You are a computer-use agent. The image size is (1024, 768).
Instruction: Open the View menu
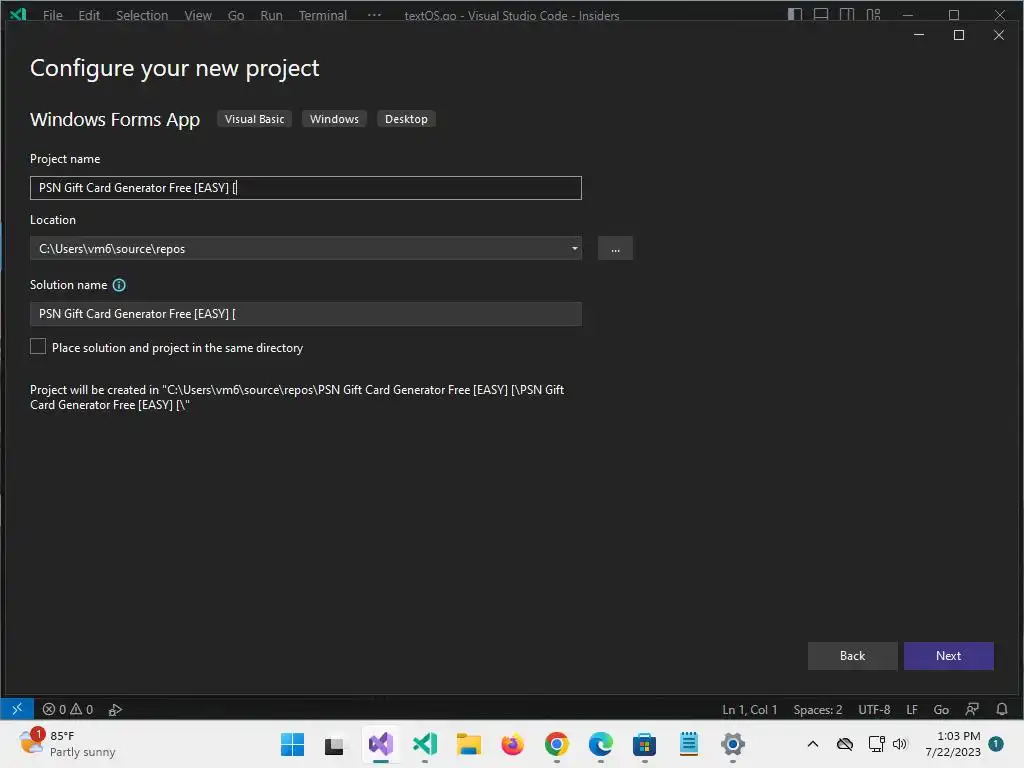pos(198,15)
